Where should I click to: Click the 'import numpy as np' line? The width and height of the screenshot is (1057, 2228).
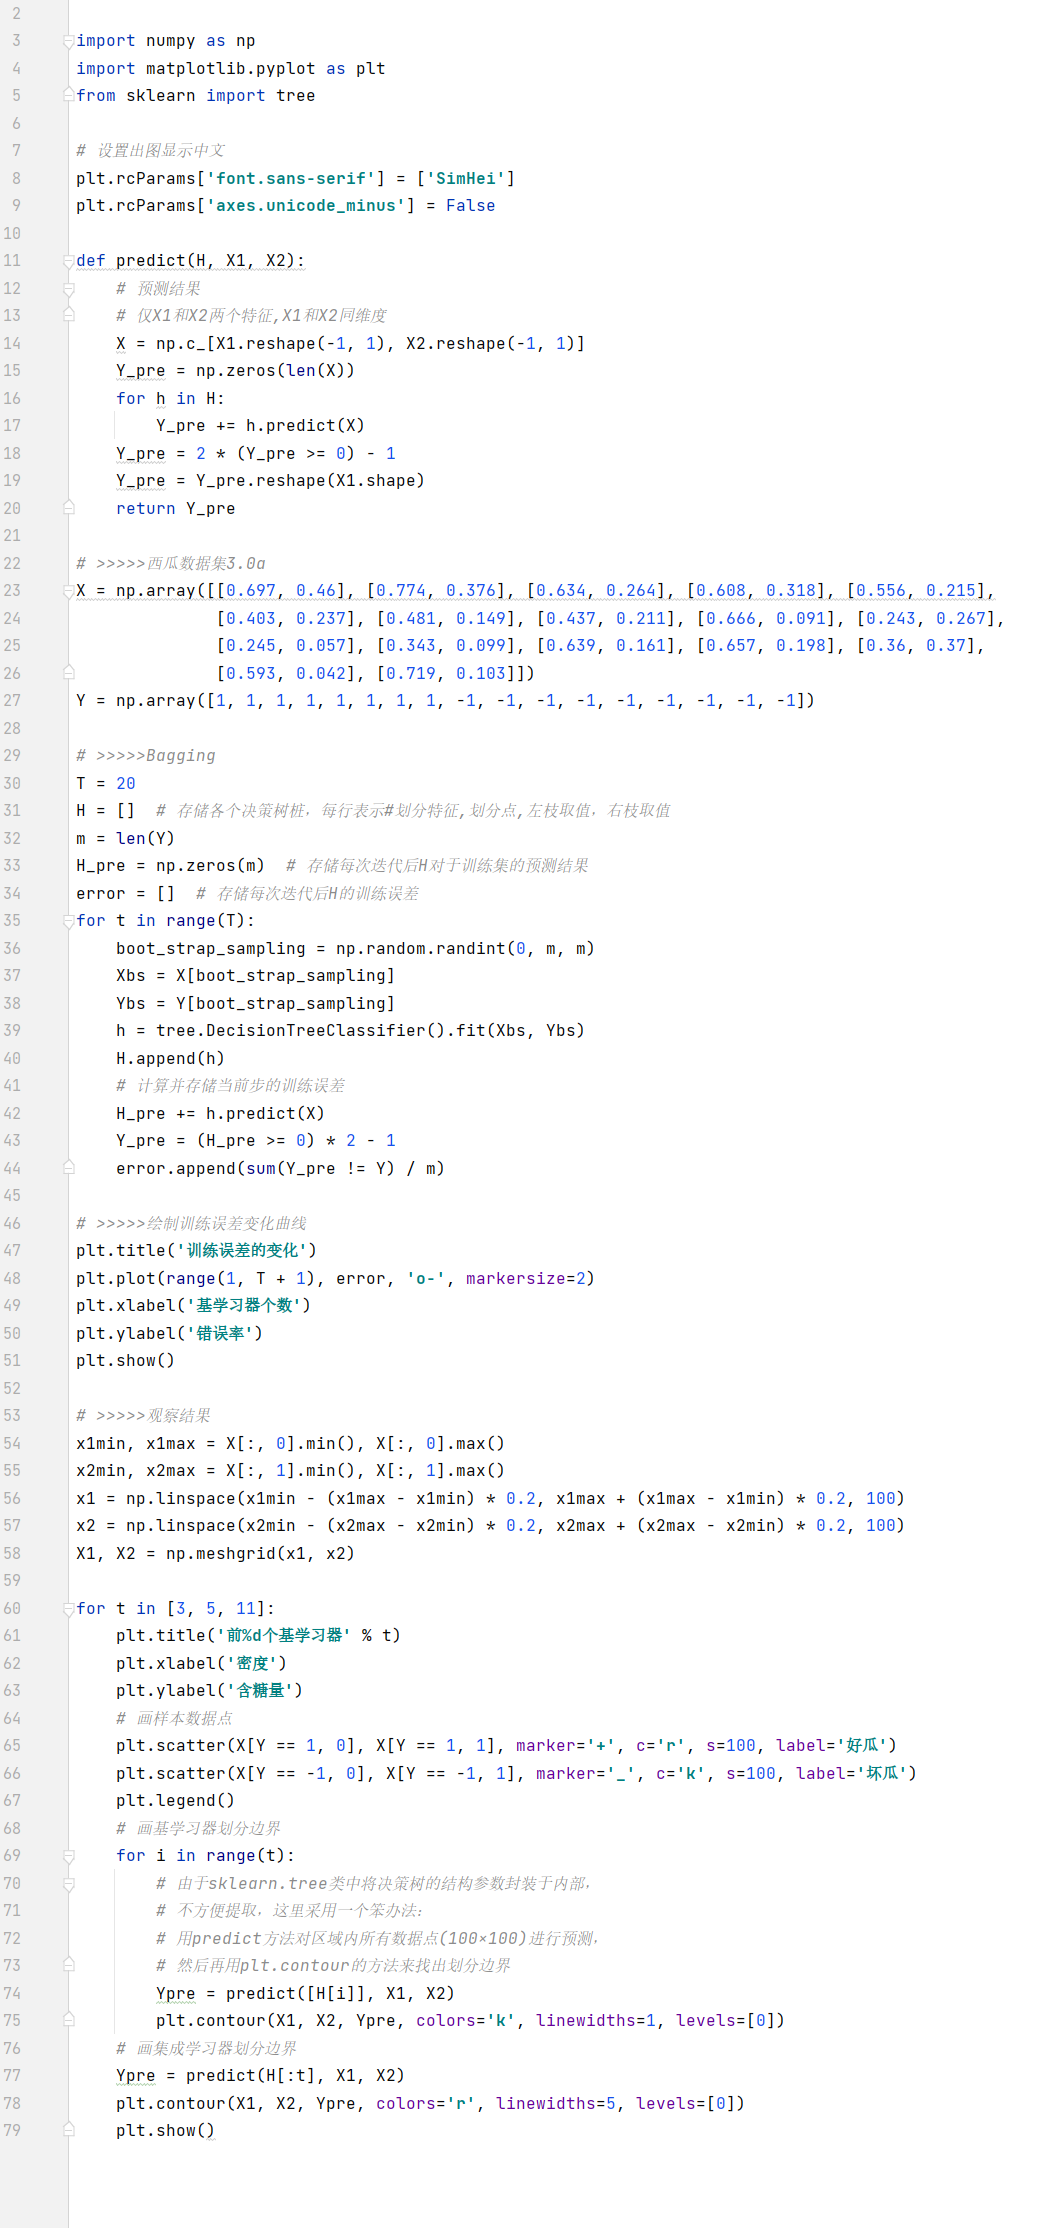click(166, 41)
